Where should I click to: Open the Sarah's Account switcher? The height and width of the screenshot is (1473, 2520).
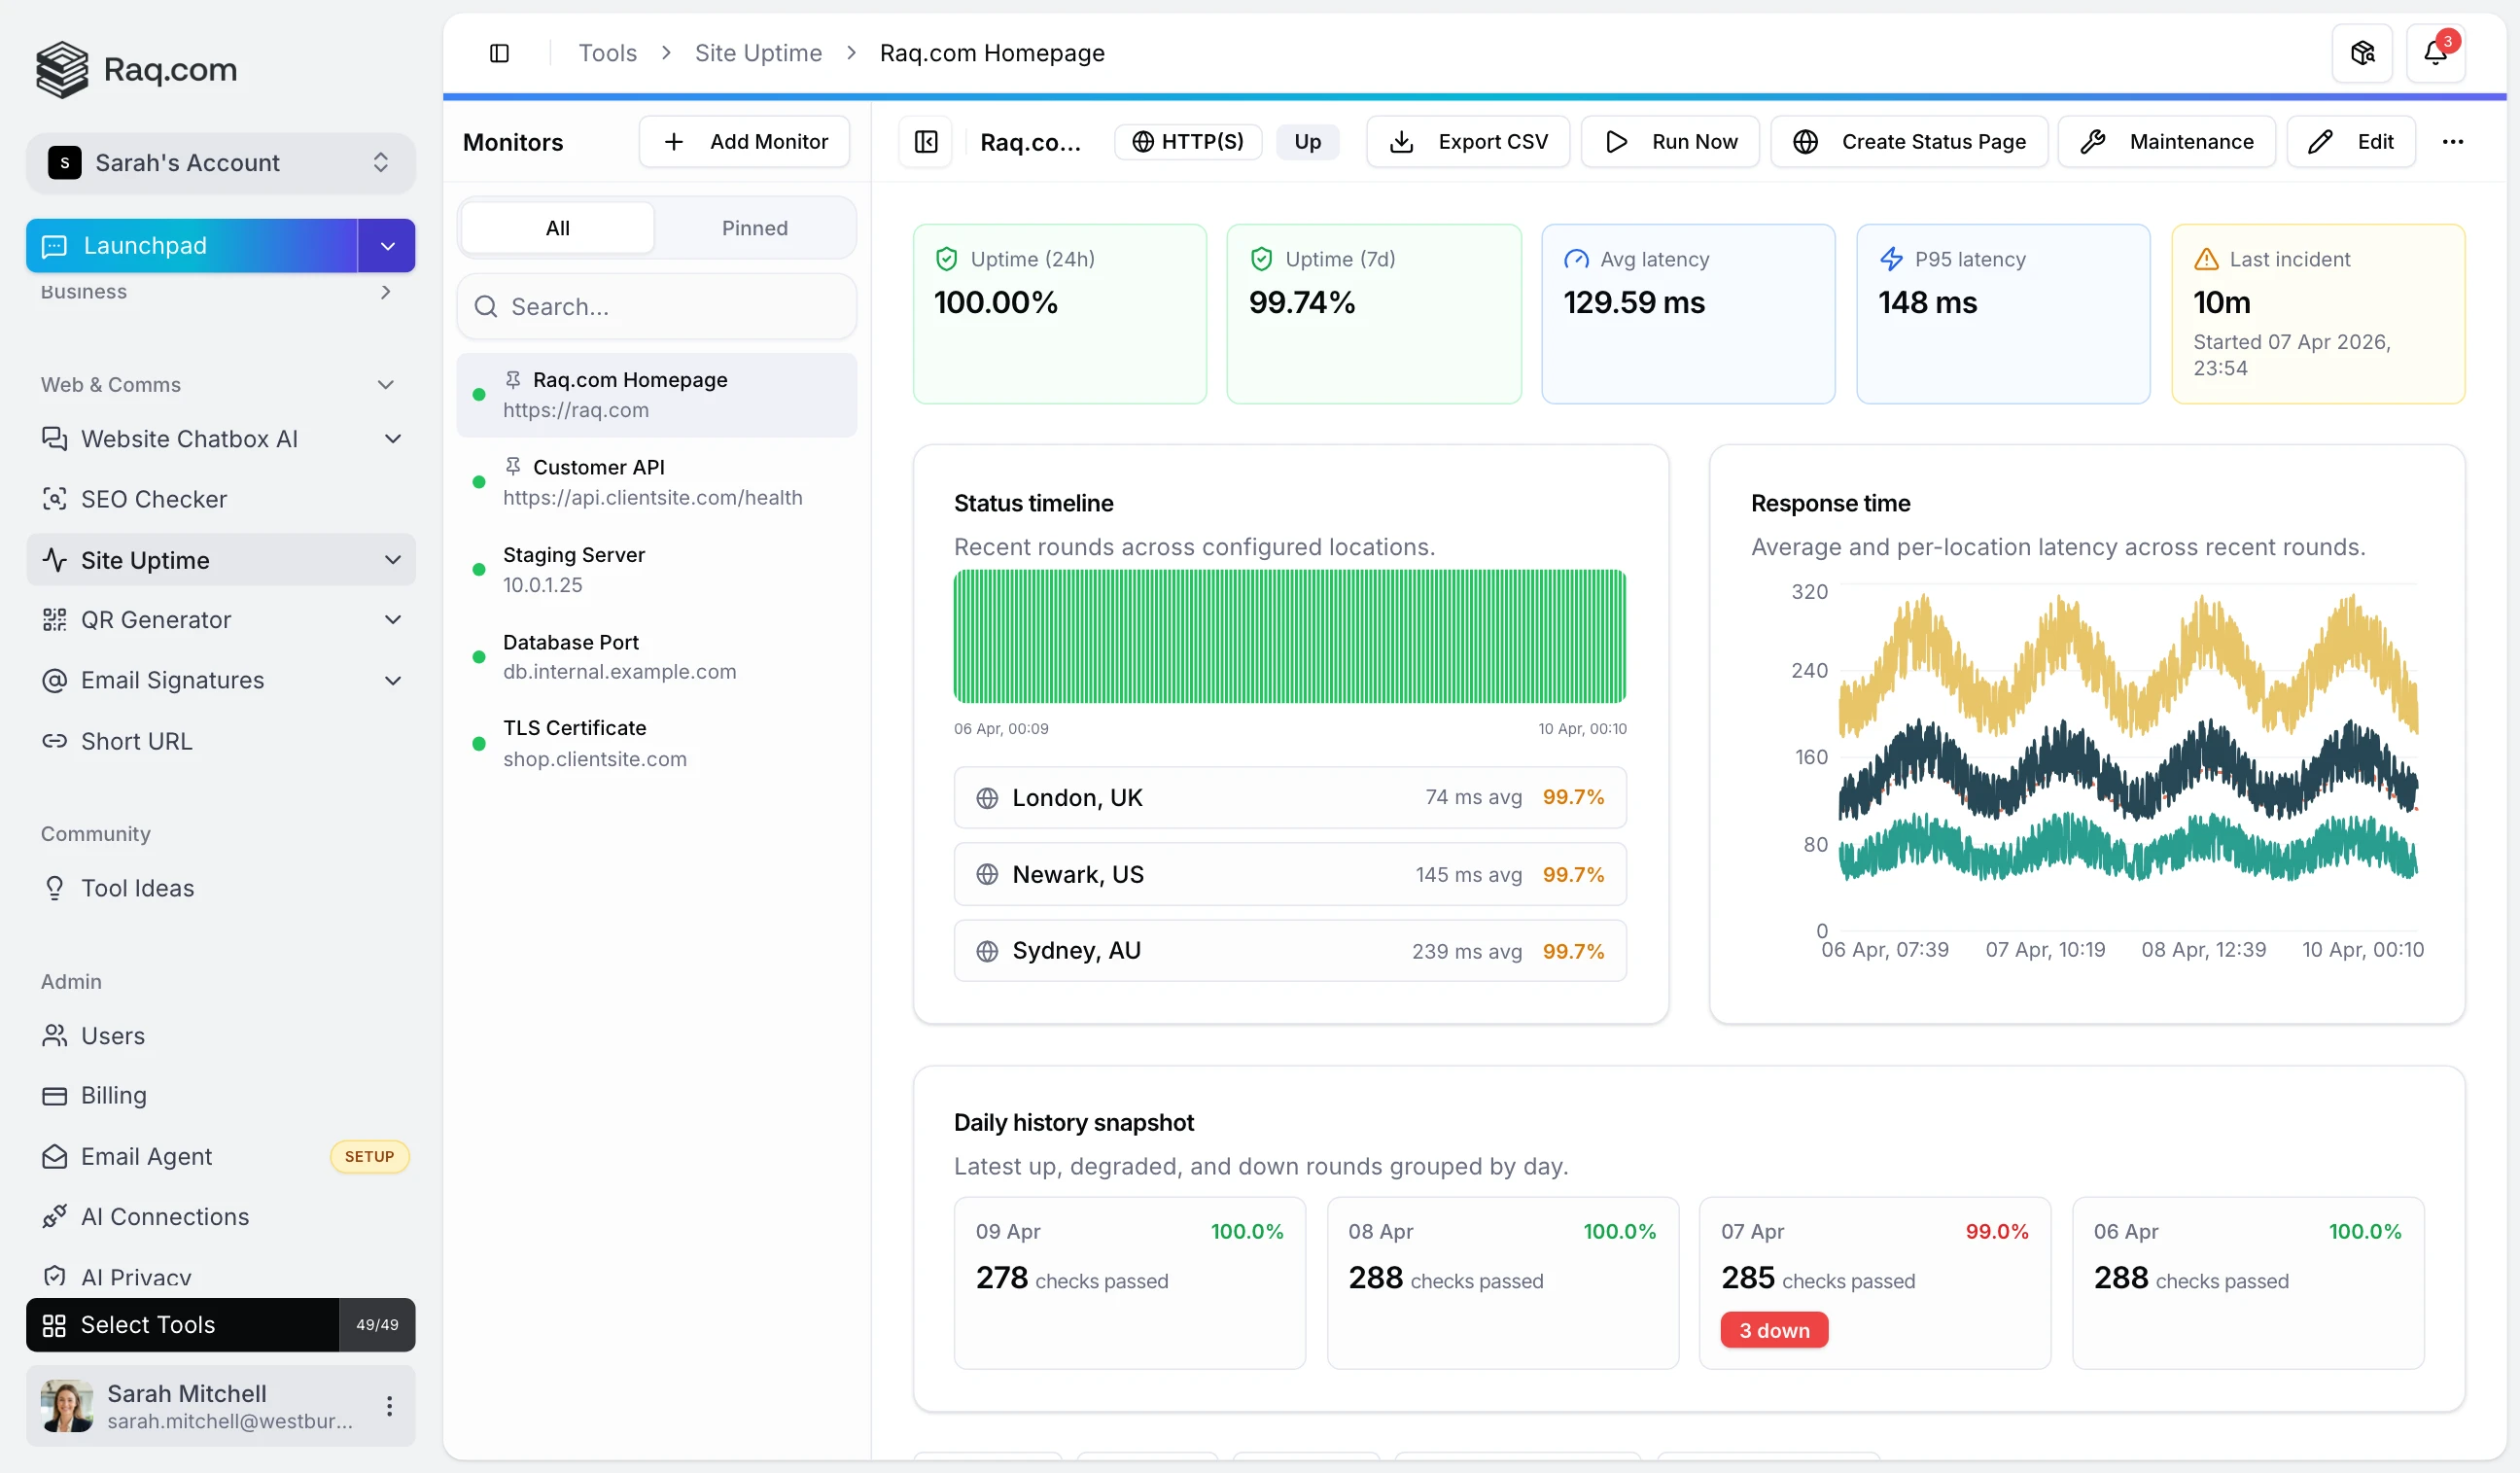pyautogui.click(x=220, y=163)
